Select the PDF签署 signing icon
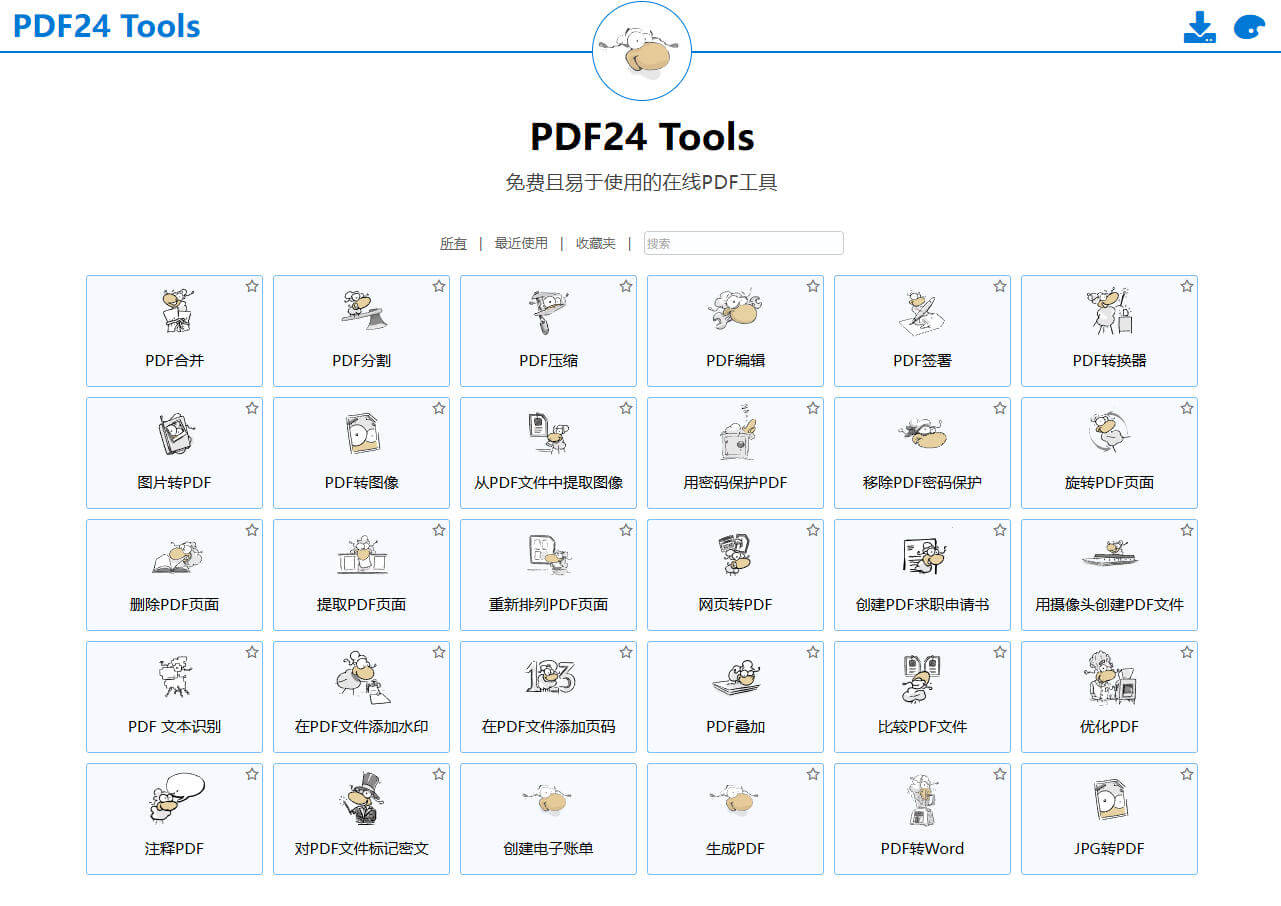The width and height of the screenshot is (1281, 906). tap(922, 311)
